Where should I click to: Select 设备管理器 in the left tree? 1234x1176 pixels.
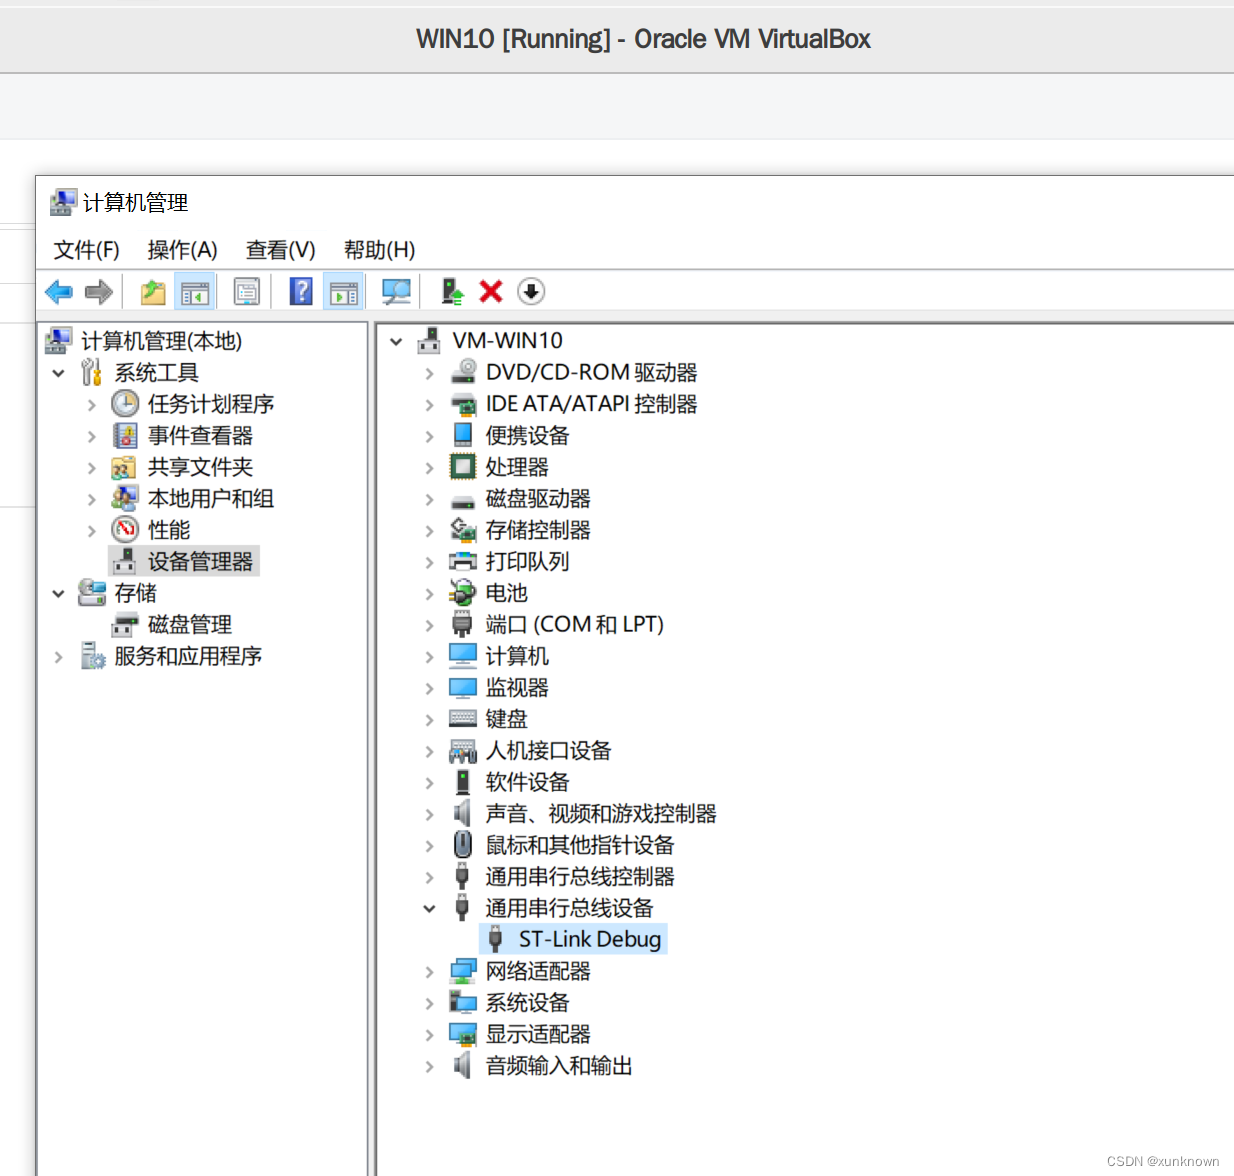pyautogui.click(x=200, y=562)
